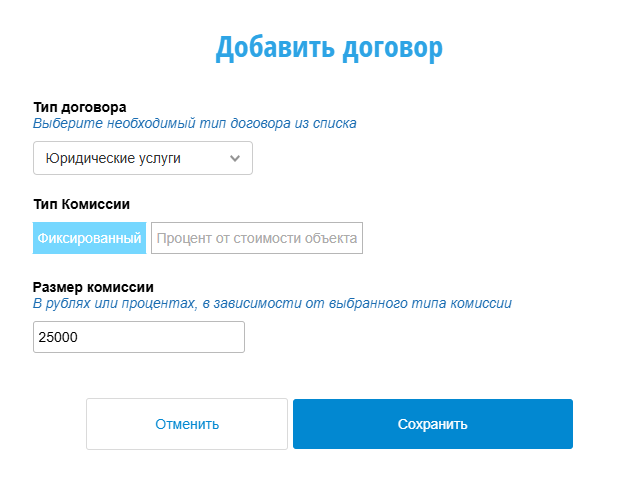Click the Тип Комиссии label
This screenshot has height=483, width=634.
pyautogui.click(x=82, y=204)
